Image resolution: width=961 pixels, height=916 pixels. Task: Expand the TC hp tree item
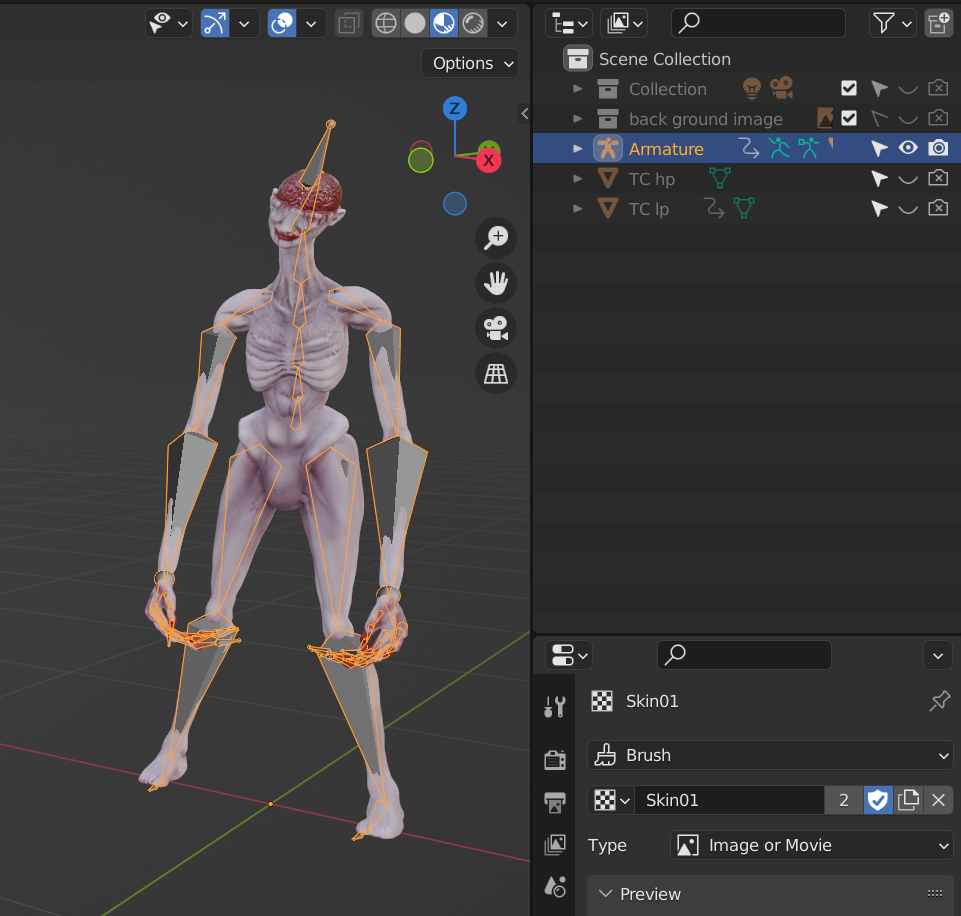point(577,178)
